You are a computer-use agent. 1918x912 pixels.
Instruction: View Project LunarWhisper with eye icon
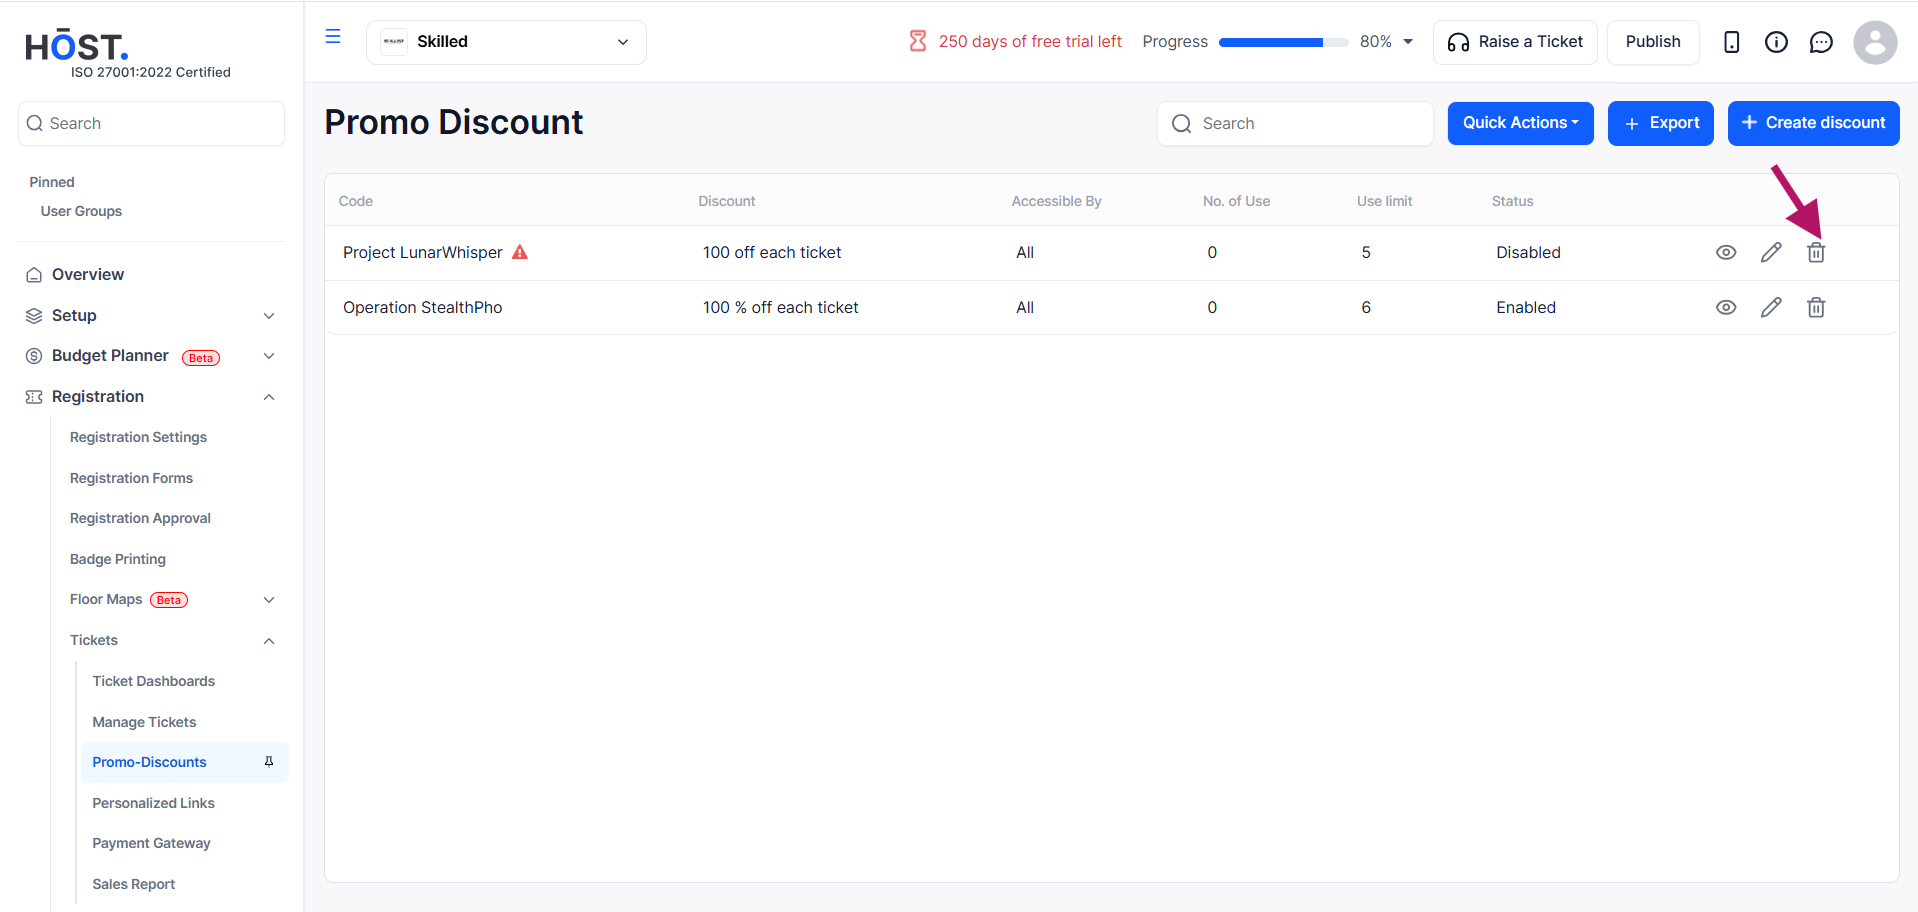coord(1726,253)
